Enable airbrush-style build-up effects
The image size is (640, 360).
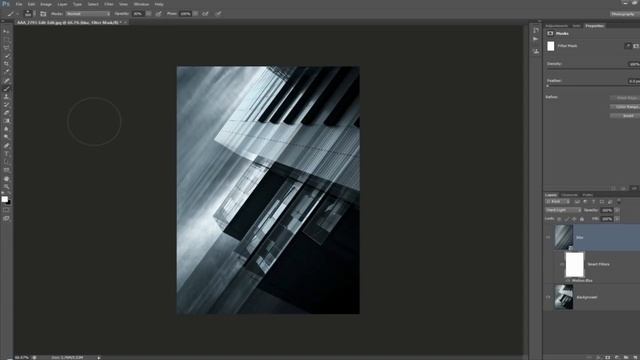(x=205, y=14)
